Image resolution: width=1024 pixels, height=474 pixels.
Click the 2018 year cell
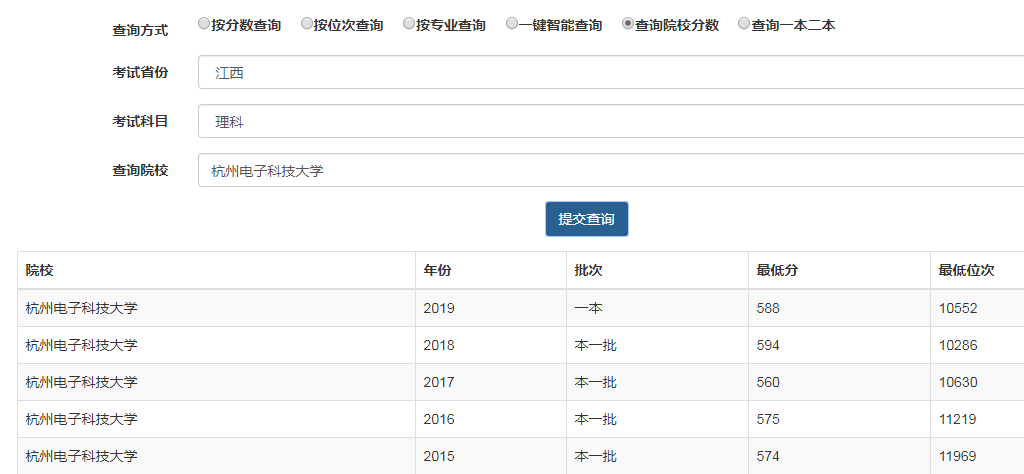[490, 345]
